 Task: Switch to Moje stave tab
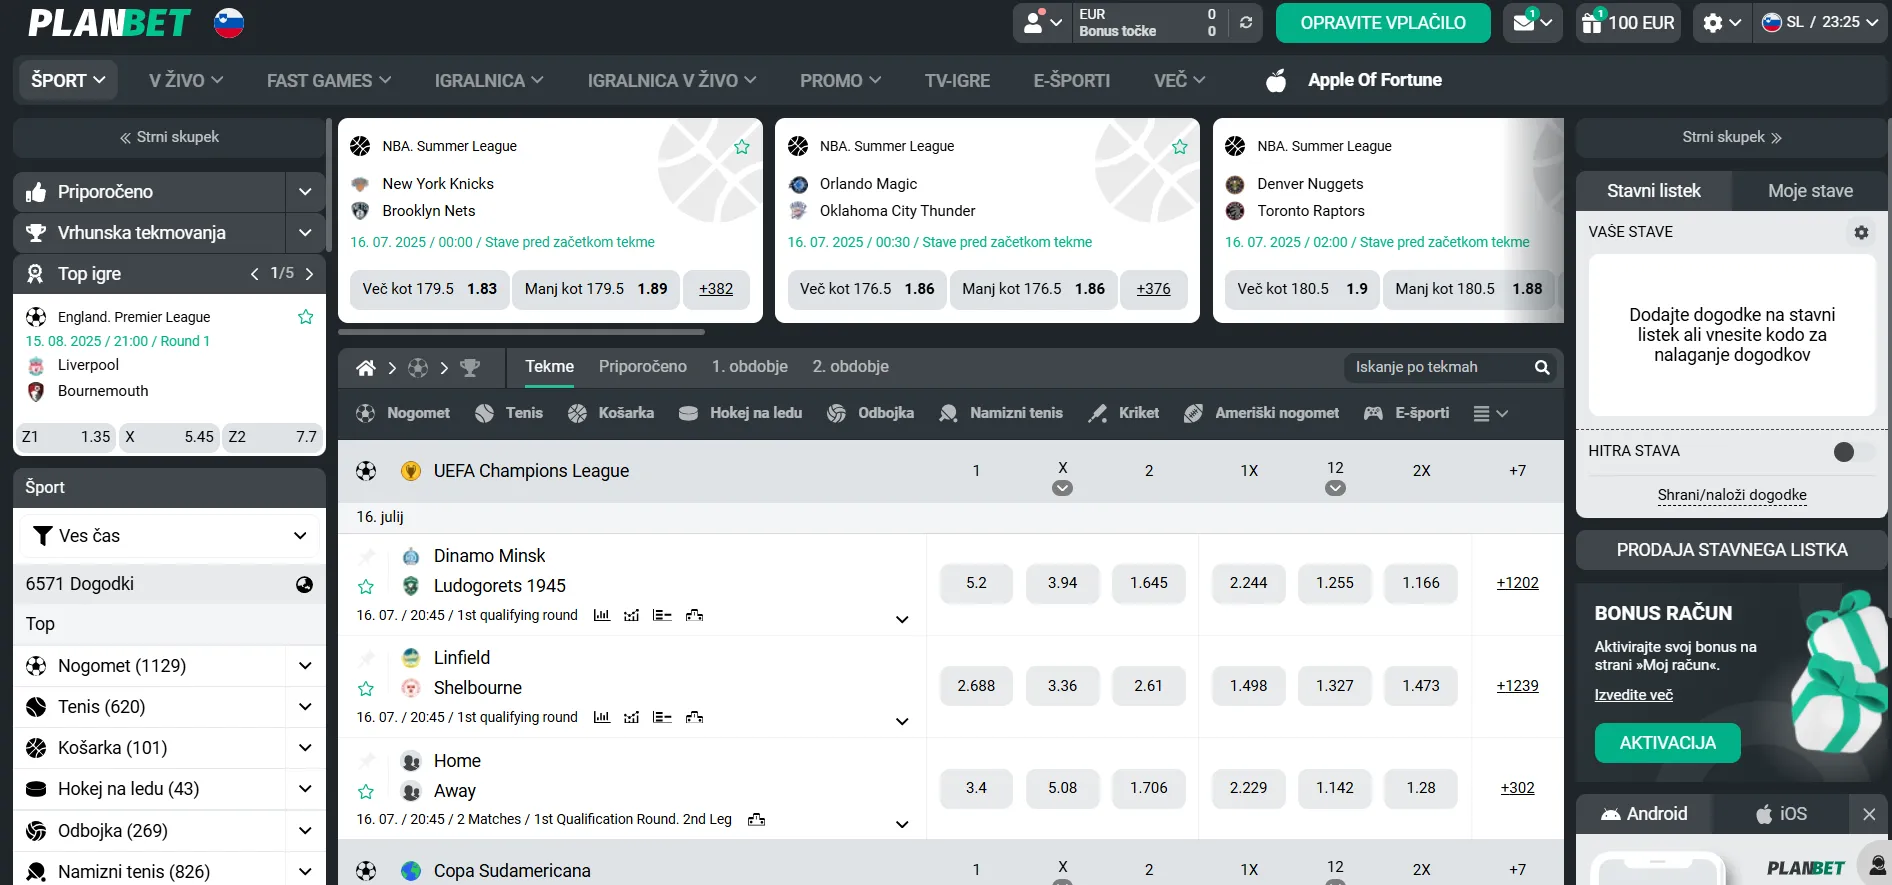click(x=1810, y=191)
